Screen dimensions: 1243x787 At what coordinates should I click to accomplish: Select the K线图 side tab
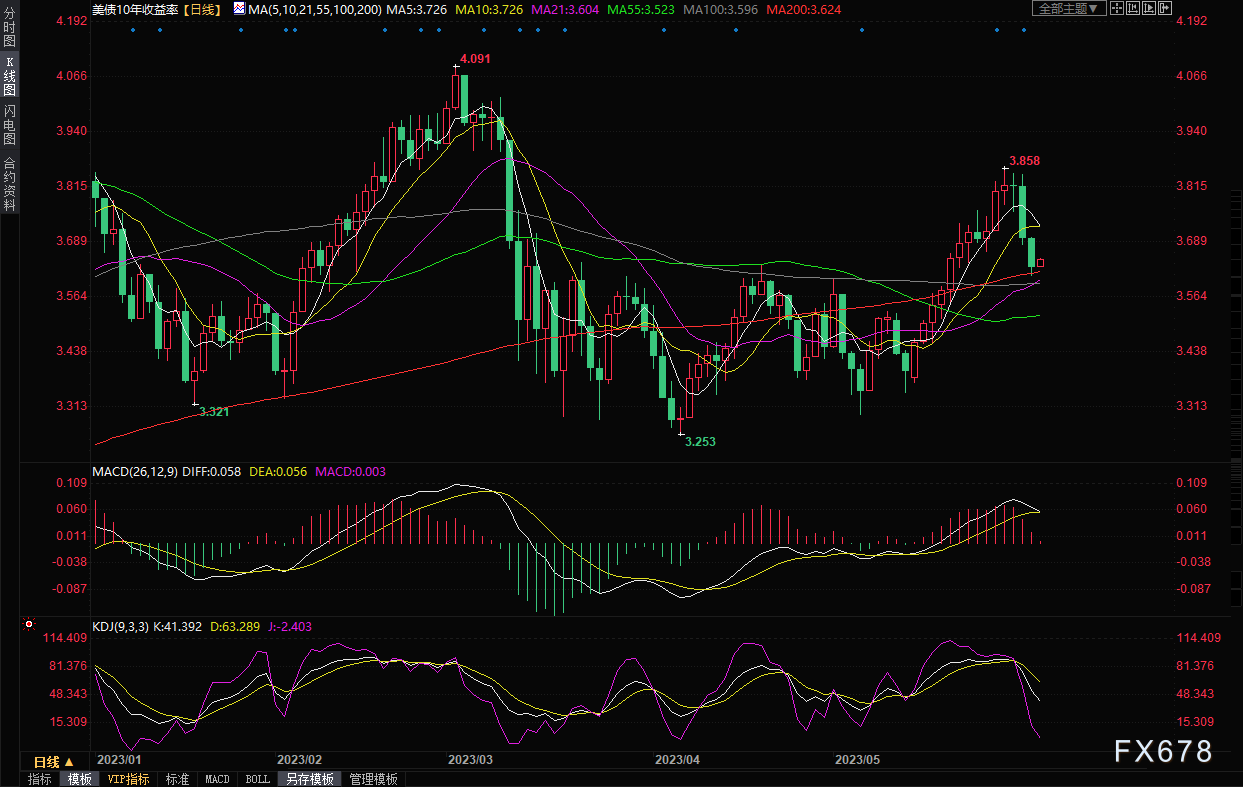[x=9, y=76]
